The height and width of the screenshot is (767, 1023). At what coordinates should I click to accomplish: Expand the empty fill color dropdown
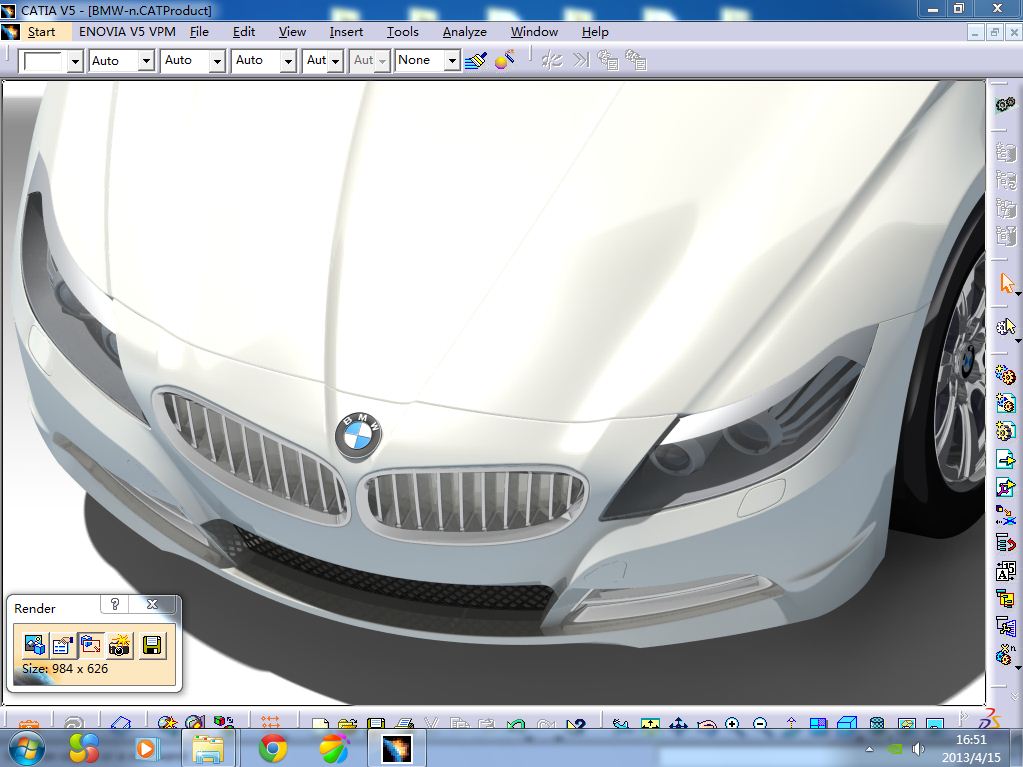[x=75, y=61]
